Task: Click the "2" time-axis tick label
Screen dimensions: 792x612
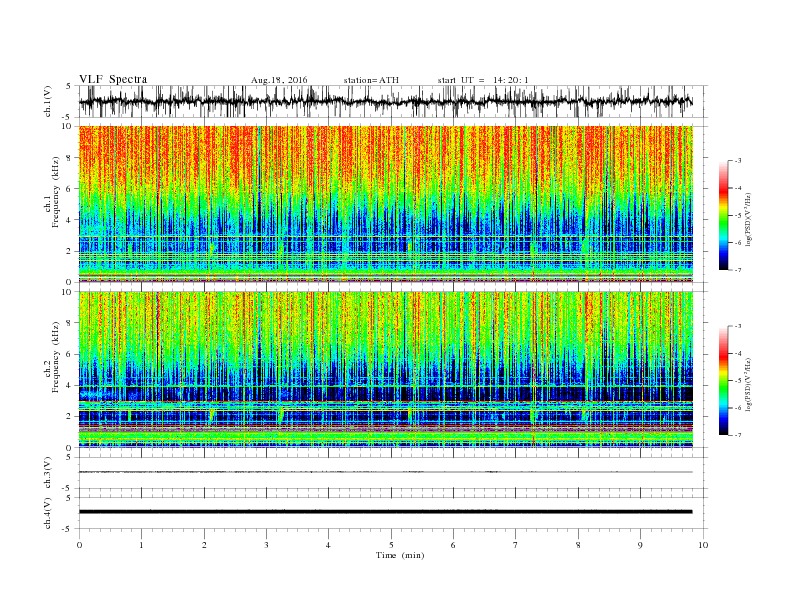Action: coord(204,545)
